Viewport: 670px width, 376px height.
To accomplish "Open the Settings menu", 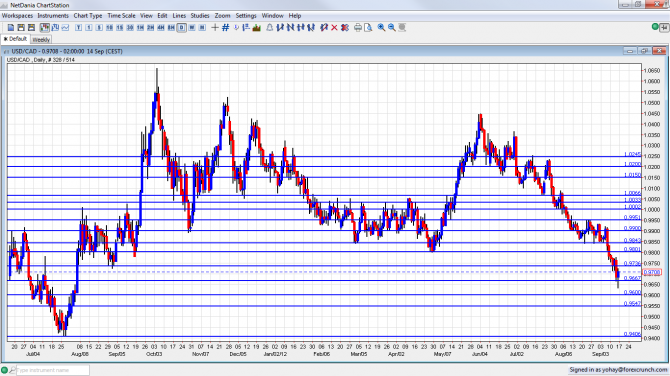I will tap(246, 16).
